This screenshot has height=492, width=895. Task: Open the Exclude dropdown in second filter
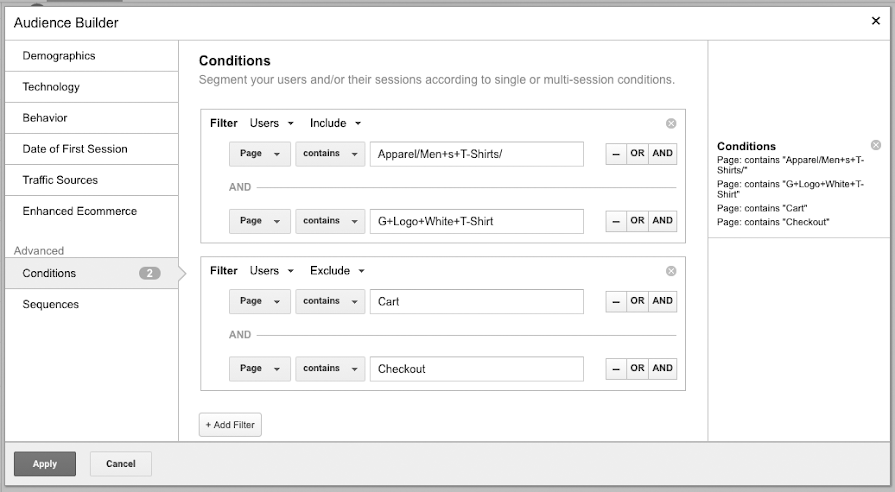(x=337, y=271)
